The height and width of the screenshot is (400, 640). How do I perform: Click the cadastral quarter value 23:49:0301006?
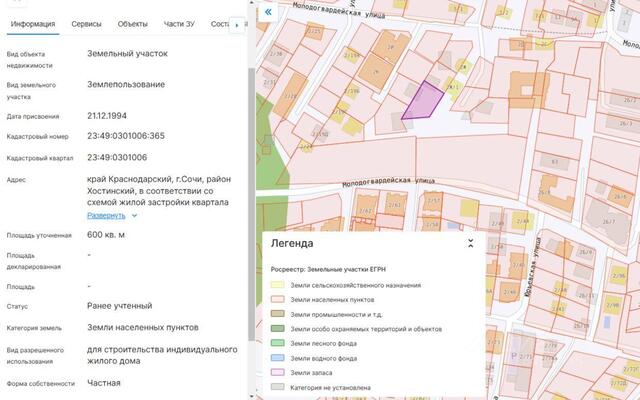coord(117,157)
